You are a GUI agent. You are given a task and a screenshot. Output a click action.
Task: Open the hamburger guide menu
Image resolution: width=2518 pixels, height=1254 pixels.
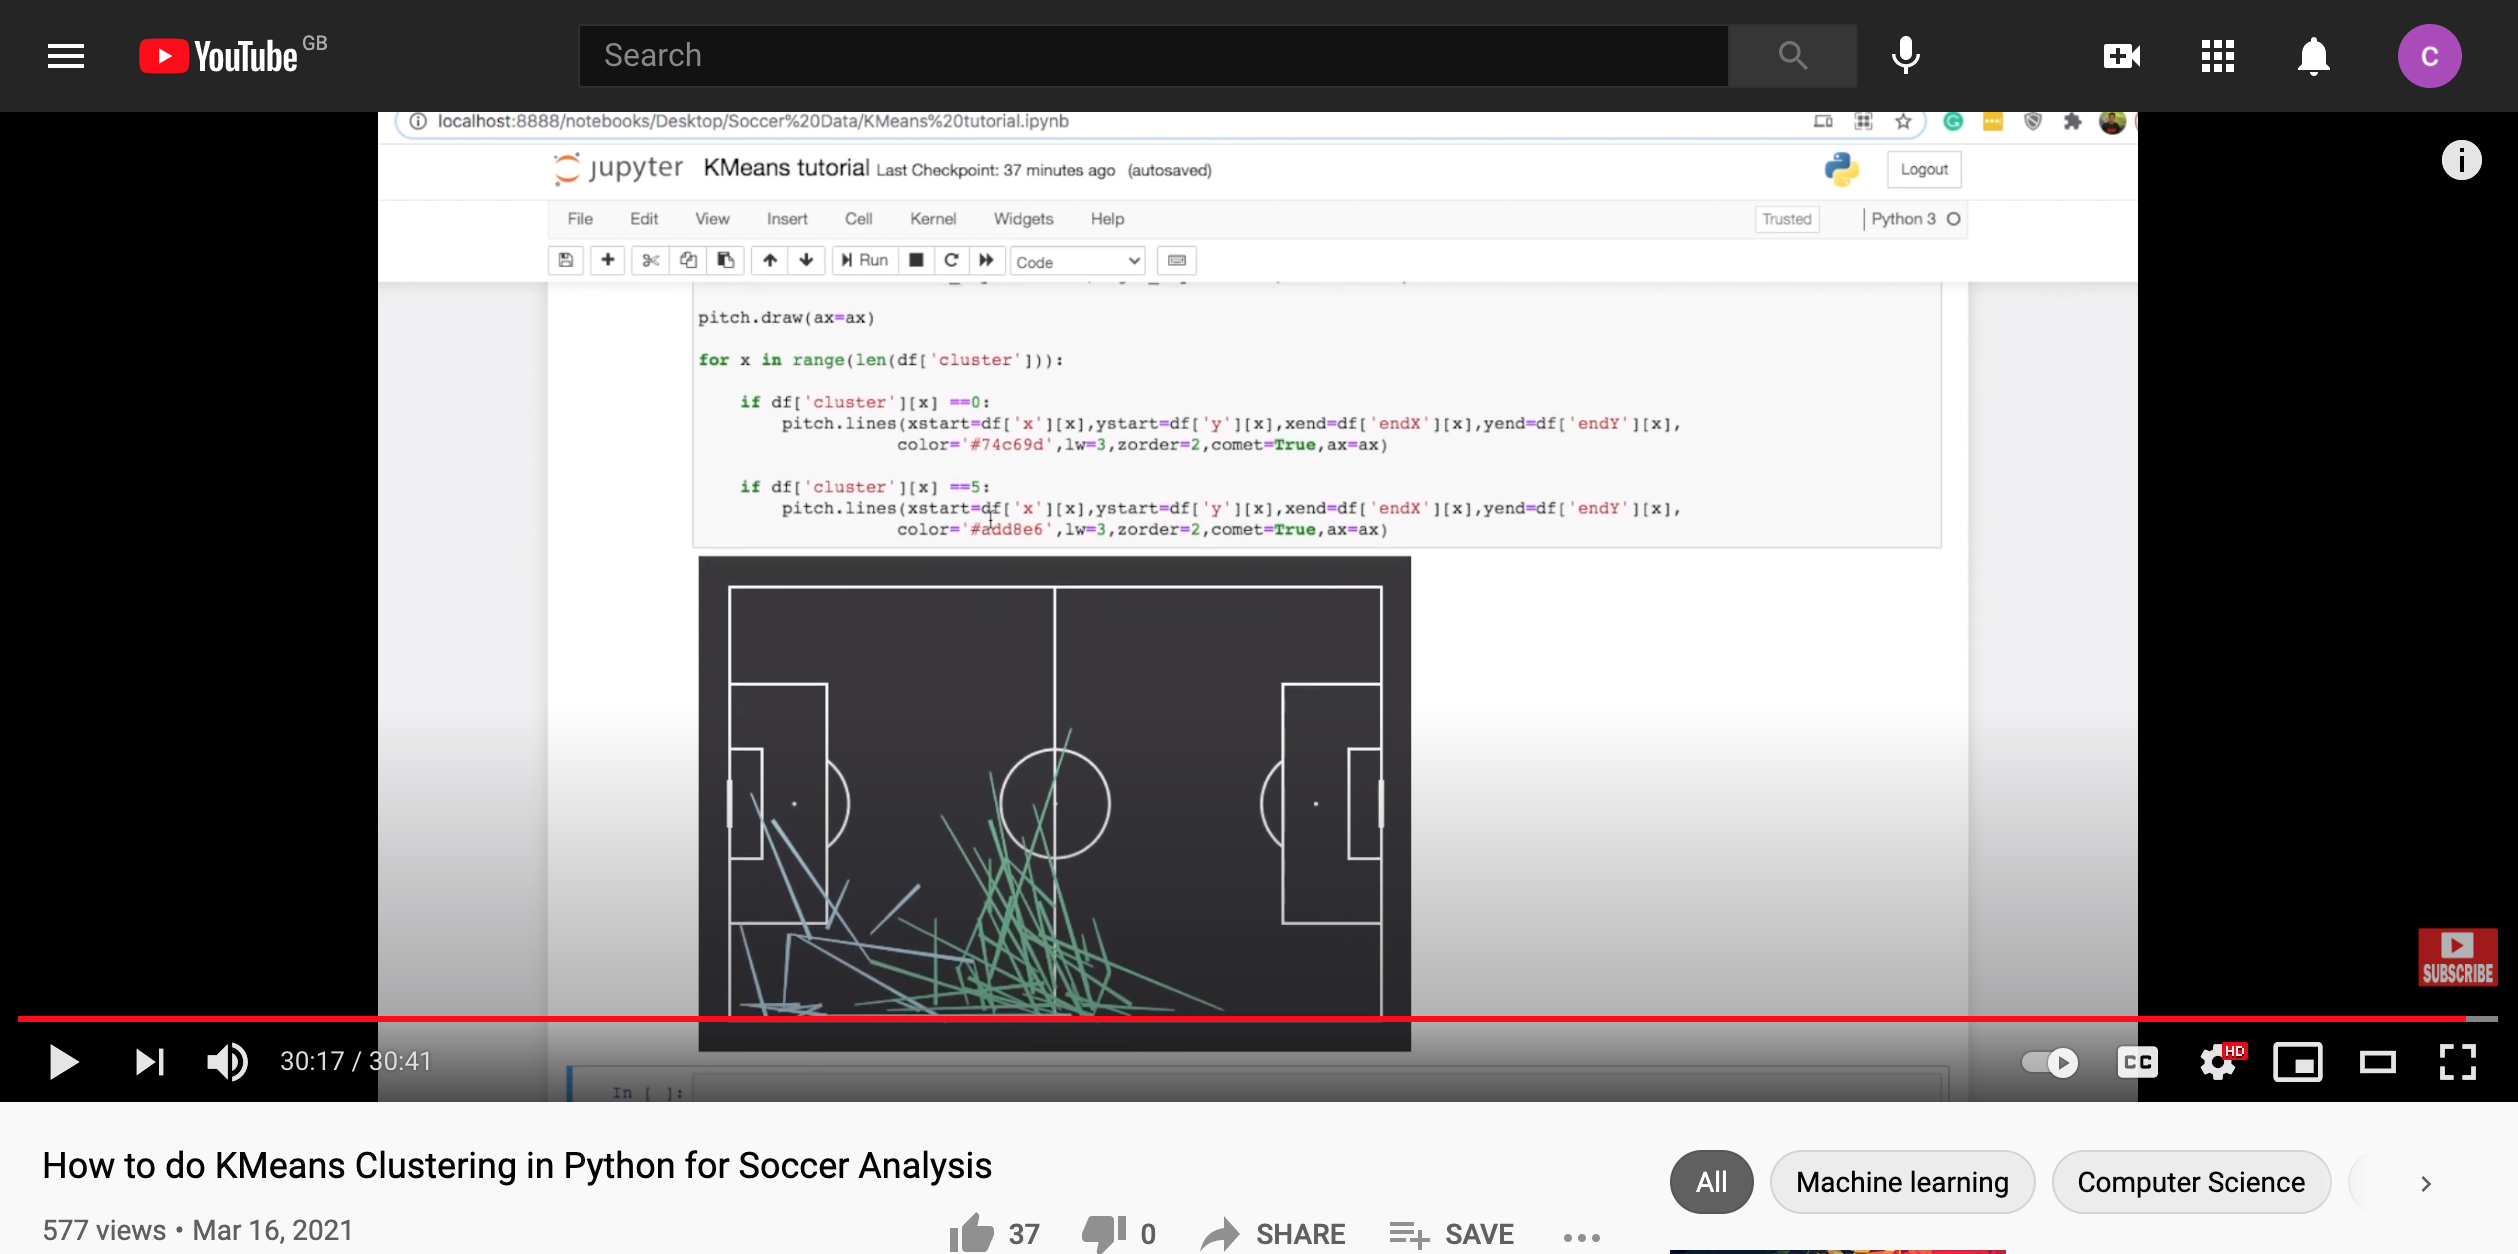click(66, 56)
